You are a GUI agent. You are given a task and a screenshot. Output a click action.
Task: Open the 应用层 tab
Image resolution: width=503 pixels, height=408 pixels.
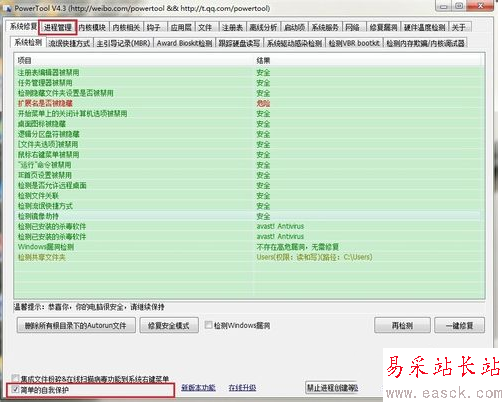(x=181, y=27)
